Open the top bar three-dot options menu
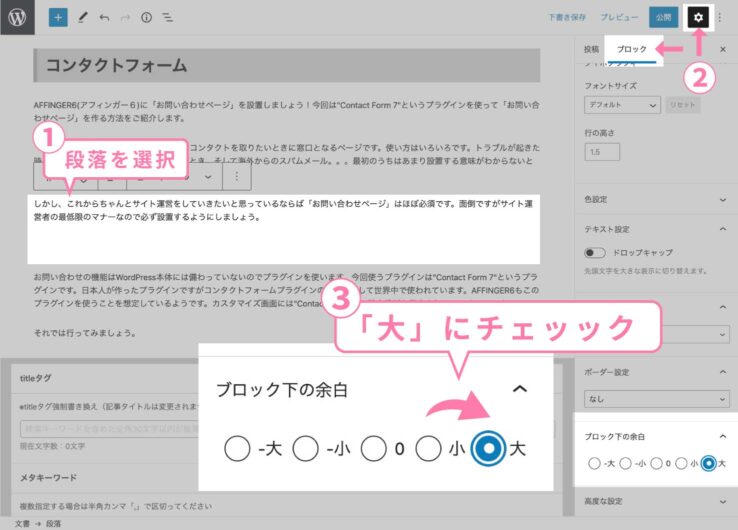 tap(720, 18)
